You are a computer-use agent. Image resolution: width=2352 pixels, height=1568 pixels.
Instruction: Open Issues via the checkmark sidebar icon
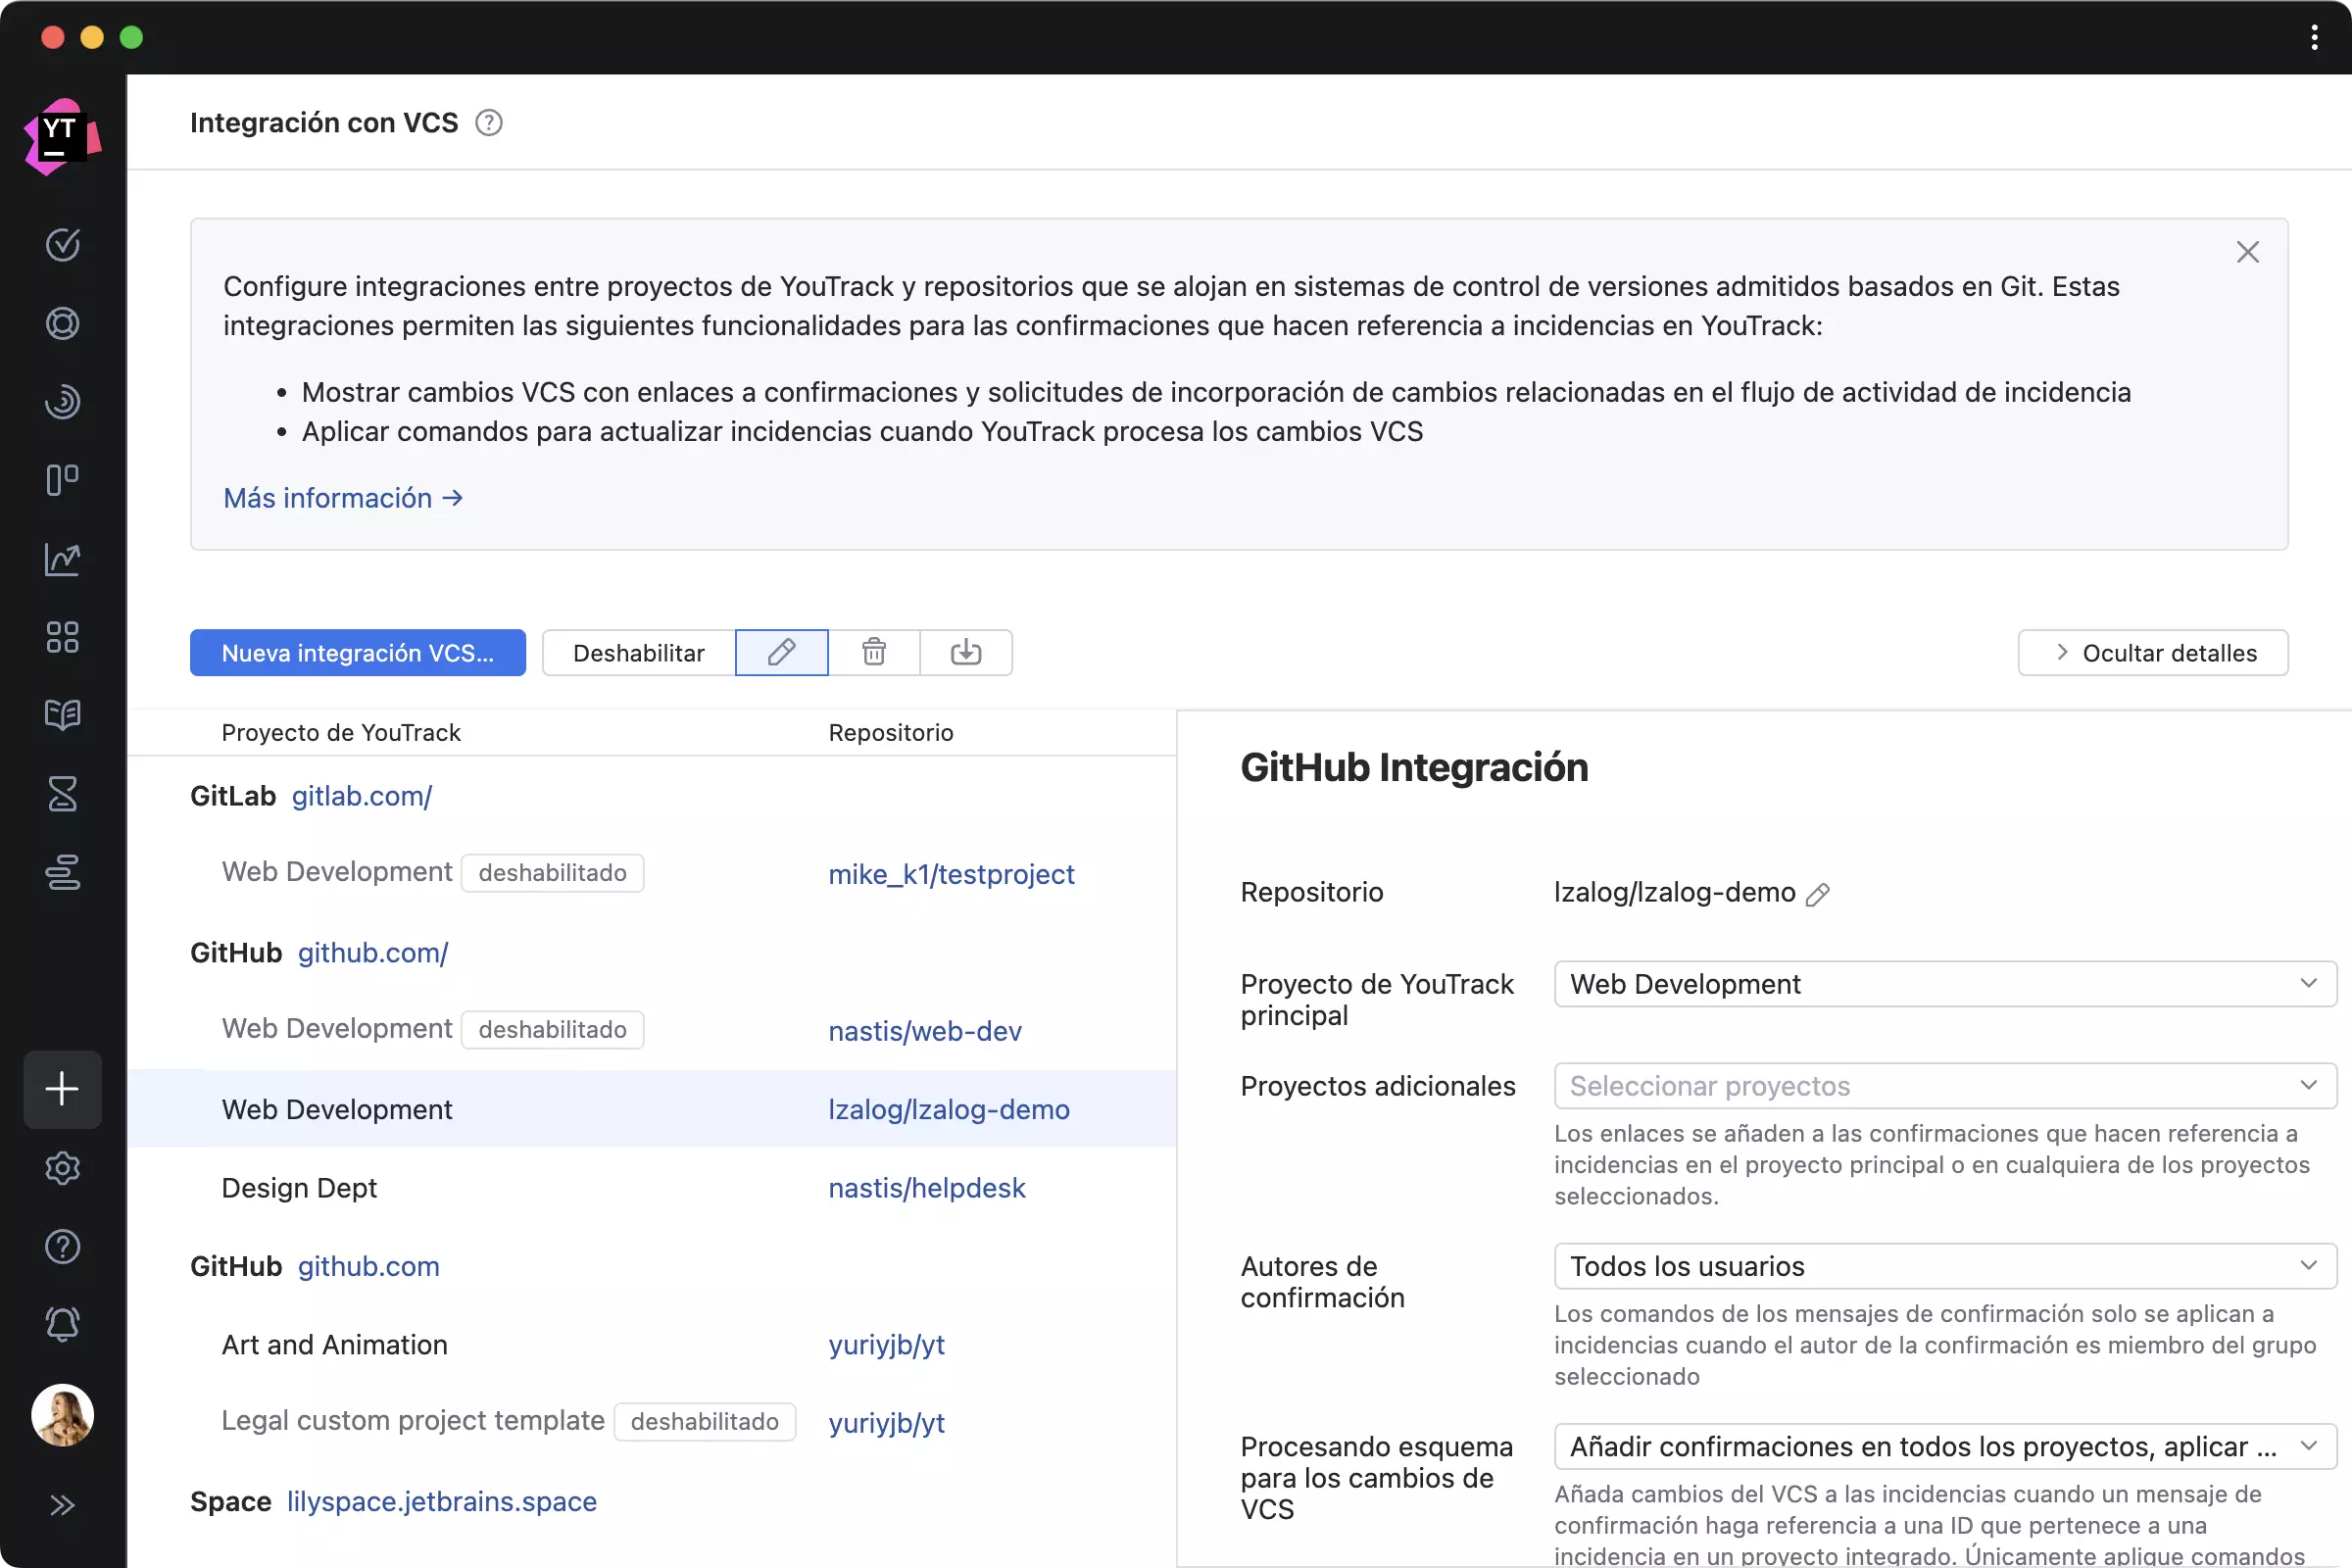[x=62, y=244]
